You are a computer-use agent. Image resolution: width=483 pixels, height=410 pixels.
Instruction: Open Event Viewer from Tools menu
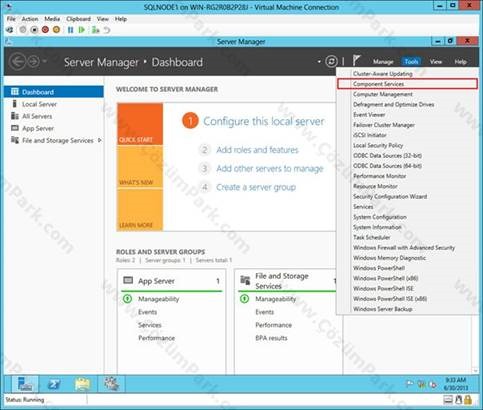pos(407,115)
